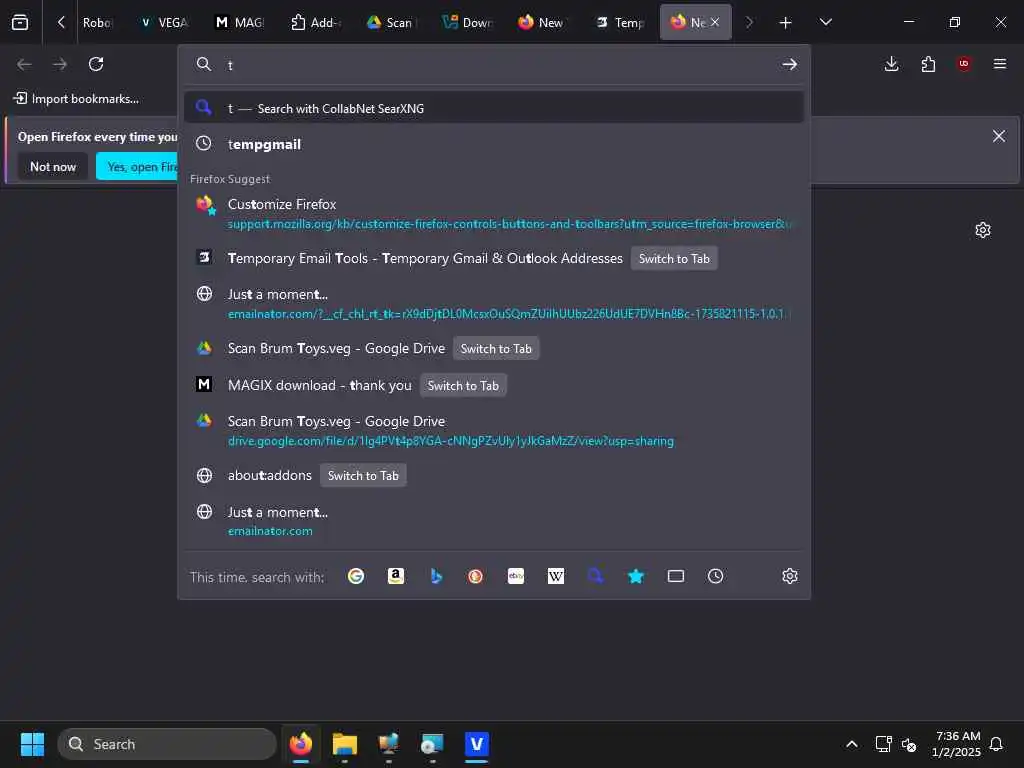
Task: Open new tab page personalize gear
Action: coord(983,230)
